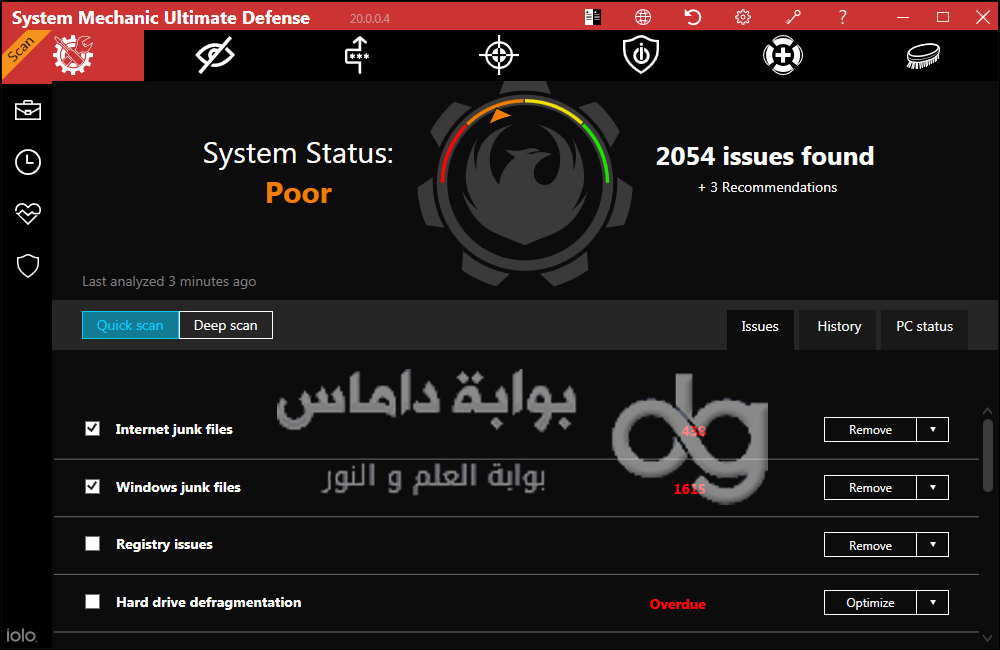Switch to the Issues tab
The width and height of the screenshot is (1000, 650).
(760, 327)
